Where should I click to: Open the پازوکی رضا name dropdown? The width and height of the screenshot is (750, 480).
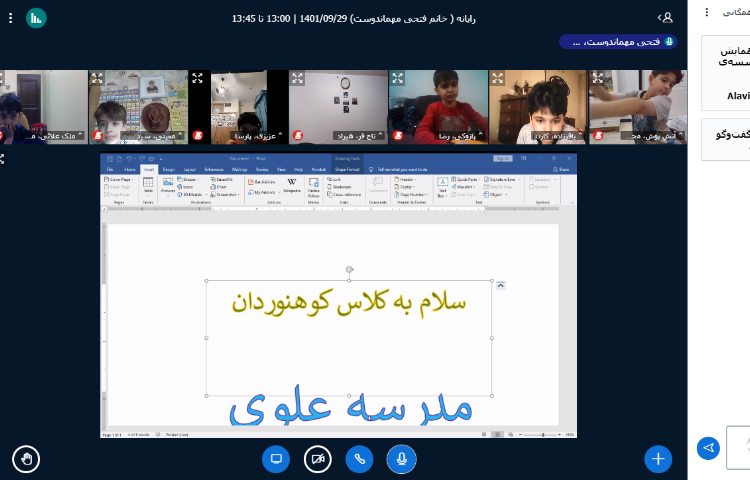click(460, 136)
